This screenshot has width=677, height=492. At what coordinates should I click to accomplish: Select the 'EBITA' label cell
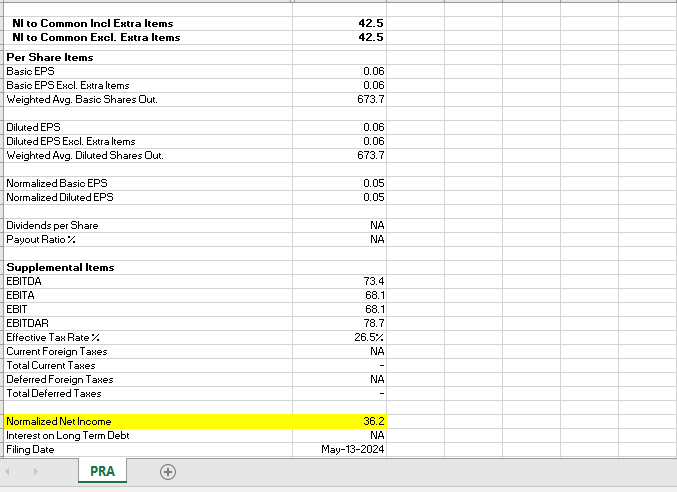(x=148, y=296)
